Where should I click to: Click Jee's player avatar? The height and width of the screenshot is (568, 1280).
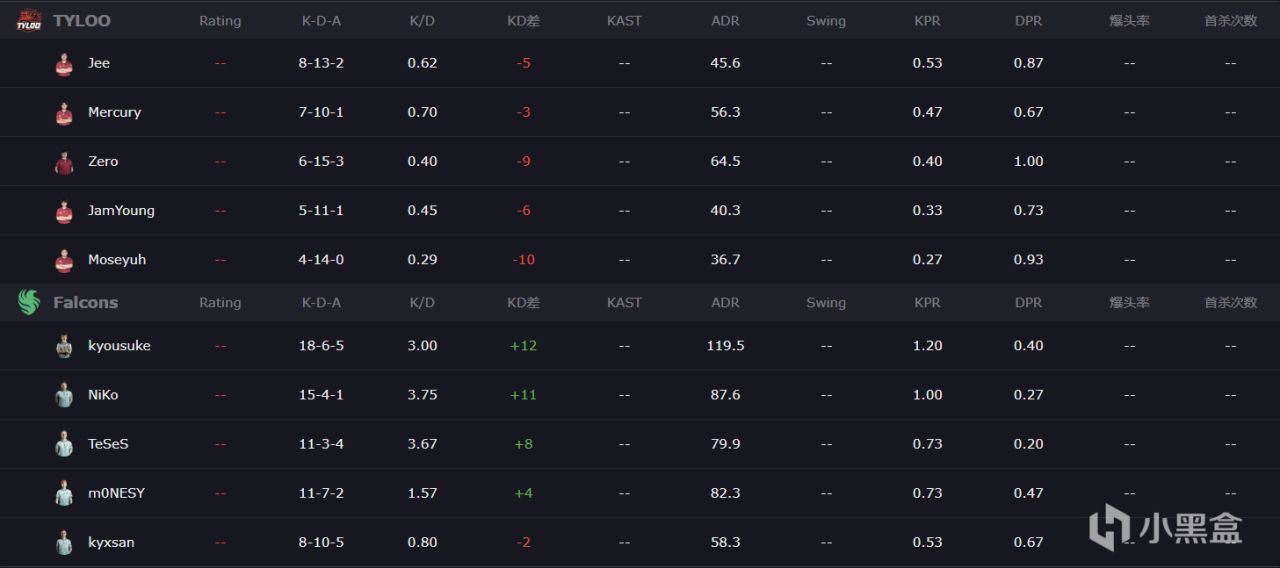point(64,63)
